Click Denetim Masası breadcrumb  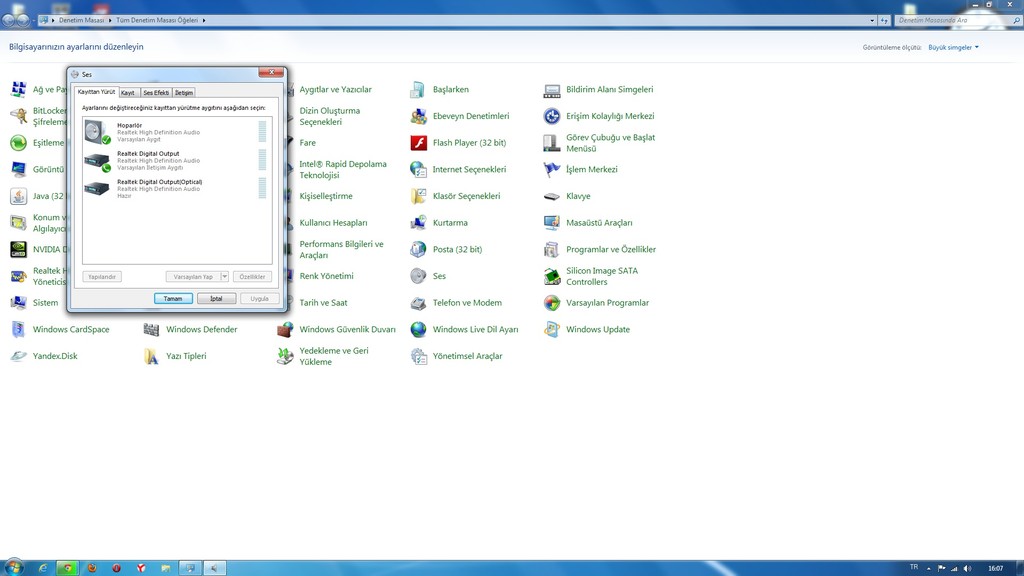point(81,20)
